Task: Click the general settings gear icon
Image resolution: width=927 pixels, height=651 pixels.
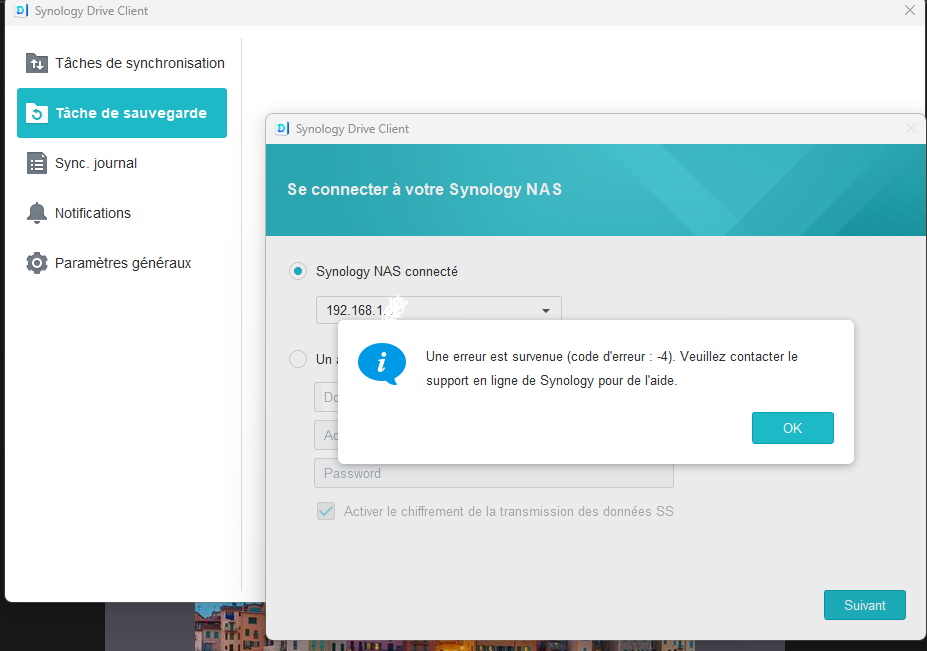Action: click(37, 263)
